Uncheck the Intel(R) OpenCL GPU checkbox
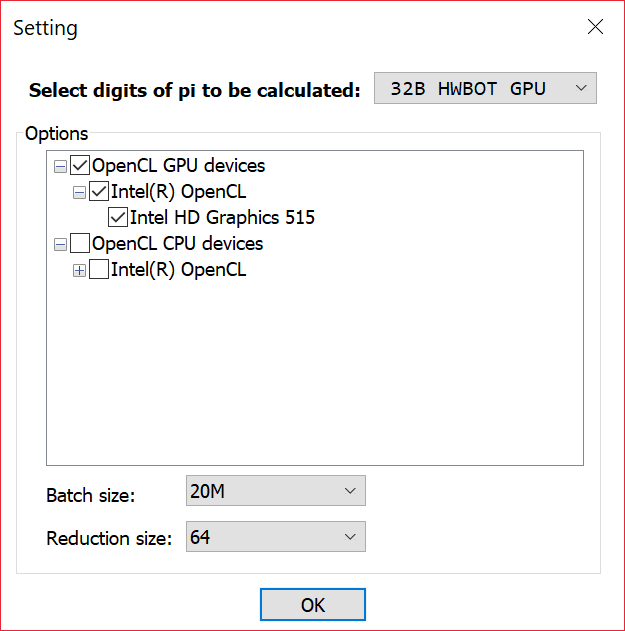Image resolution: width=625 pixels, height=631 pixels. coord(100,191)
